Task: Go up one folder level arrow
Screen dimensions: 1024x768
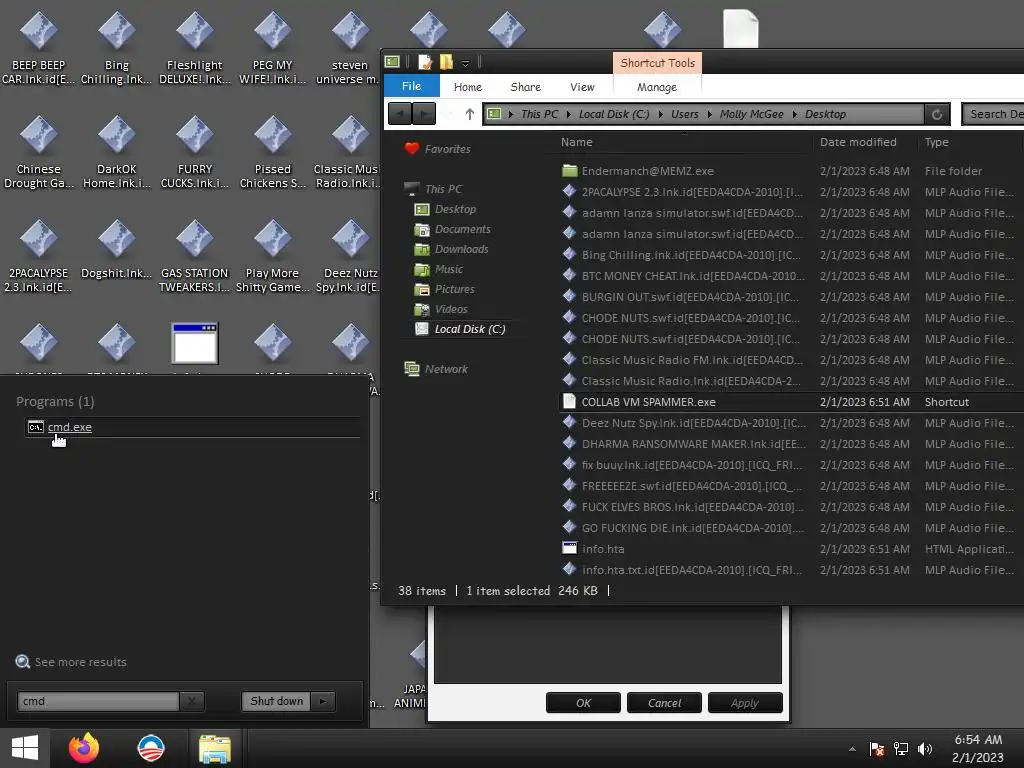Action: pos(470,114)
